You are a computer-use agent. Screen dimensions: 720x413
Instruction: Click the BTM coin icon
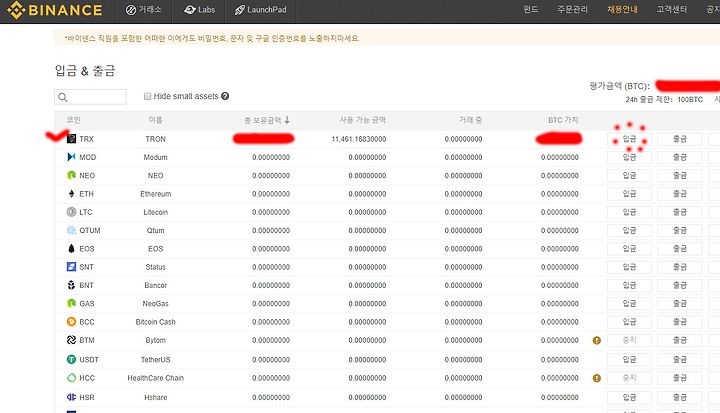pos(71,340)
